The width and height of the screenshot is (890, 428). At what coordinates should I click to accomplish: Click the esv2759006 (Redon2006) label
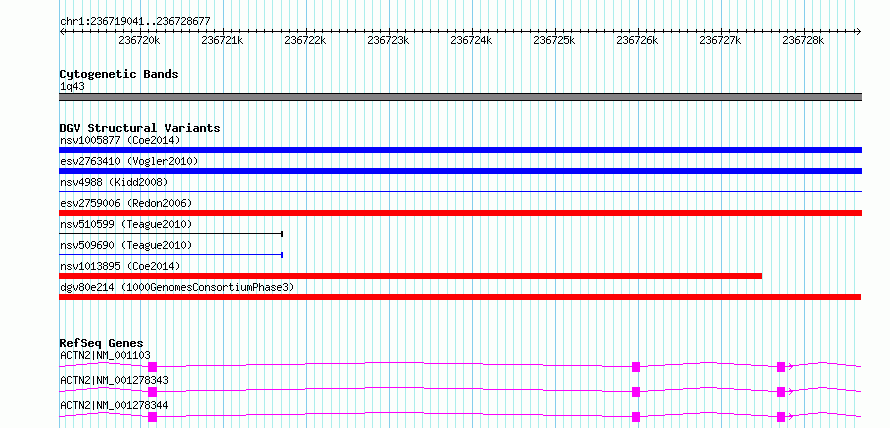point(126,203)
